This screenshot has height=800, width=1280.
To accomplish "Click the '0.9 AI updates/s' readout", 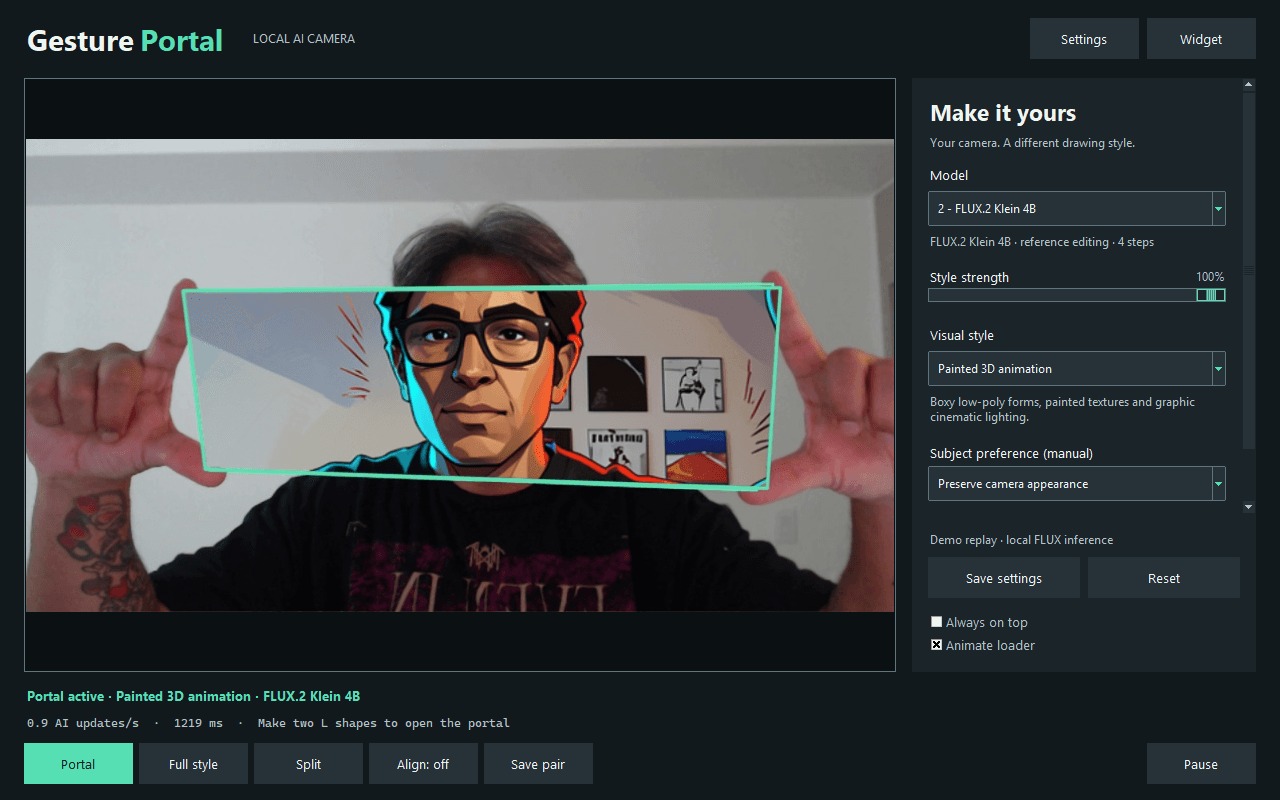I will click(x=83, y=723).
